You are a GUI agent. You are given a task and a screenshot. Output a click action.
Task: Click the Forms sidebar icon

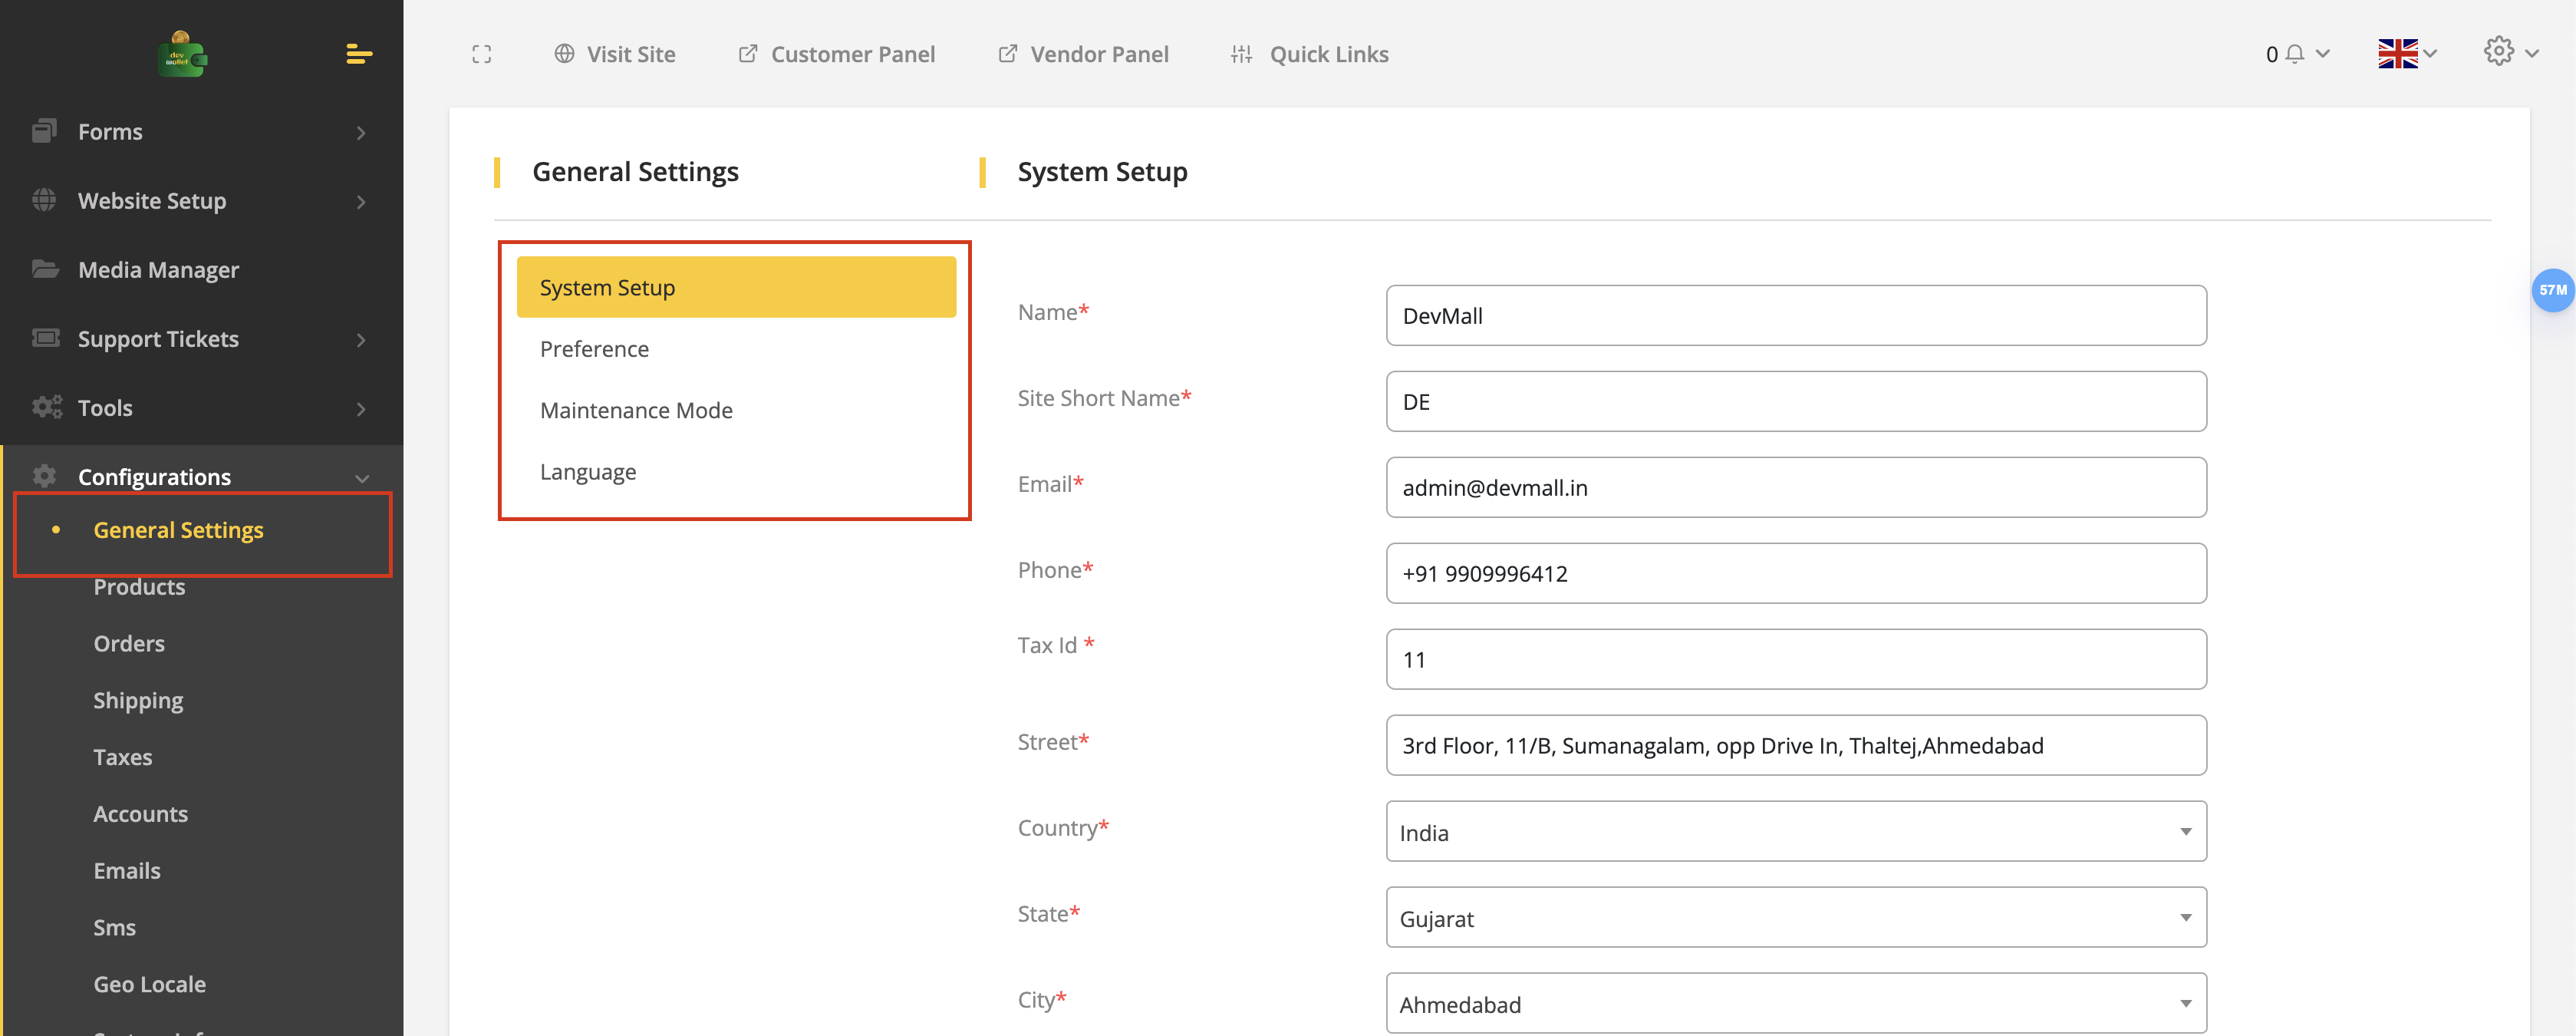click(x=44, y=131)
